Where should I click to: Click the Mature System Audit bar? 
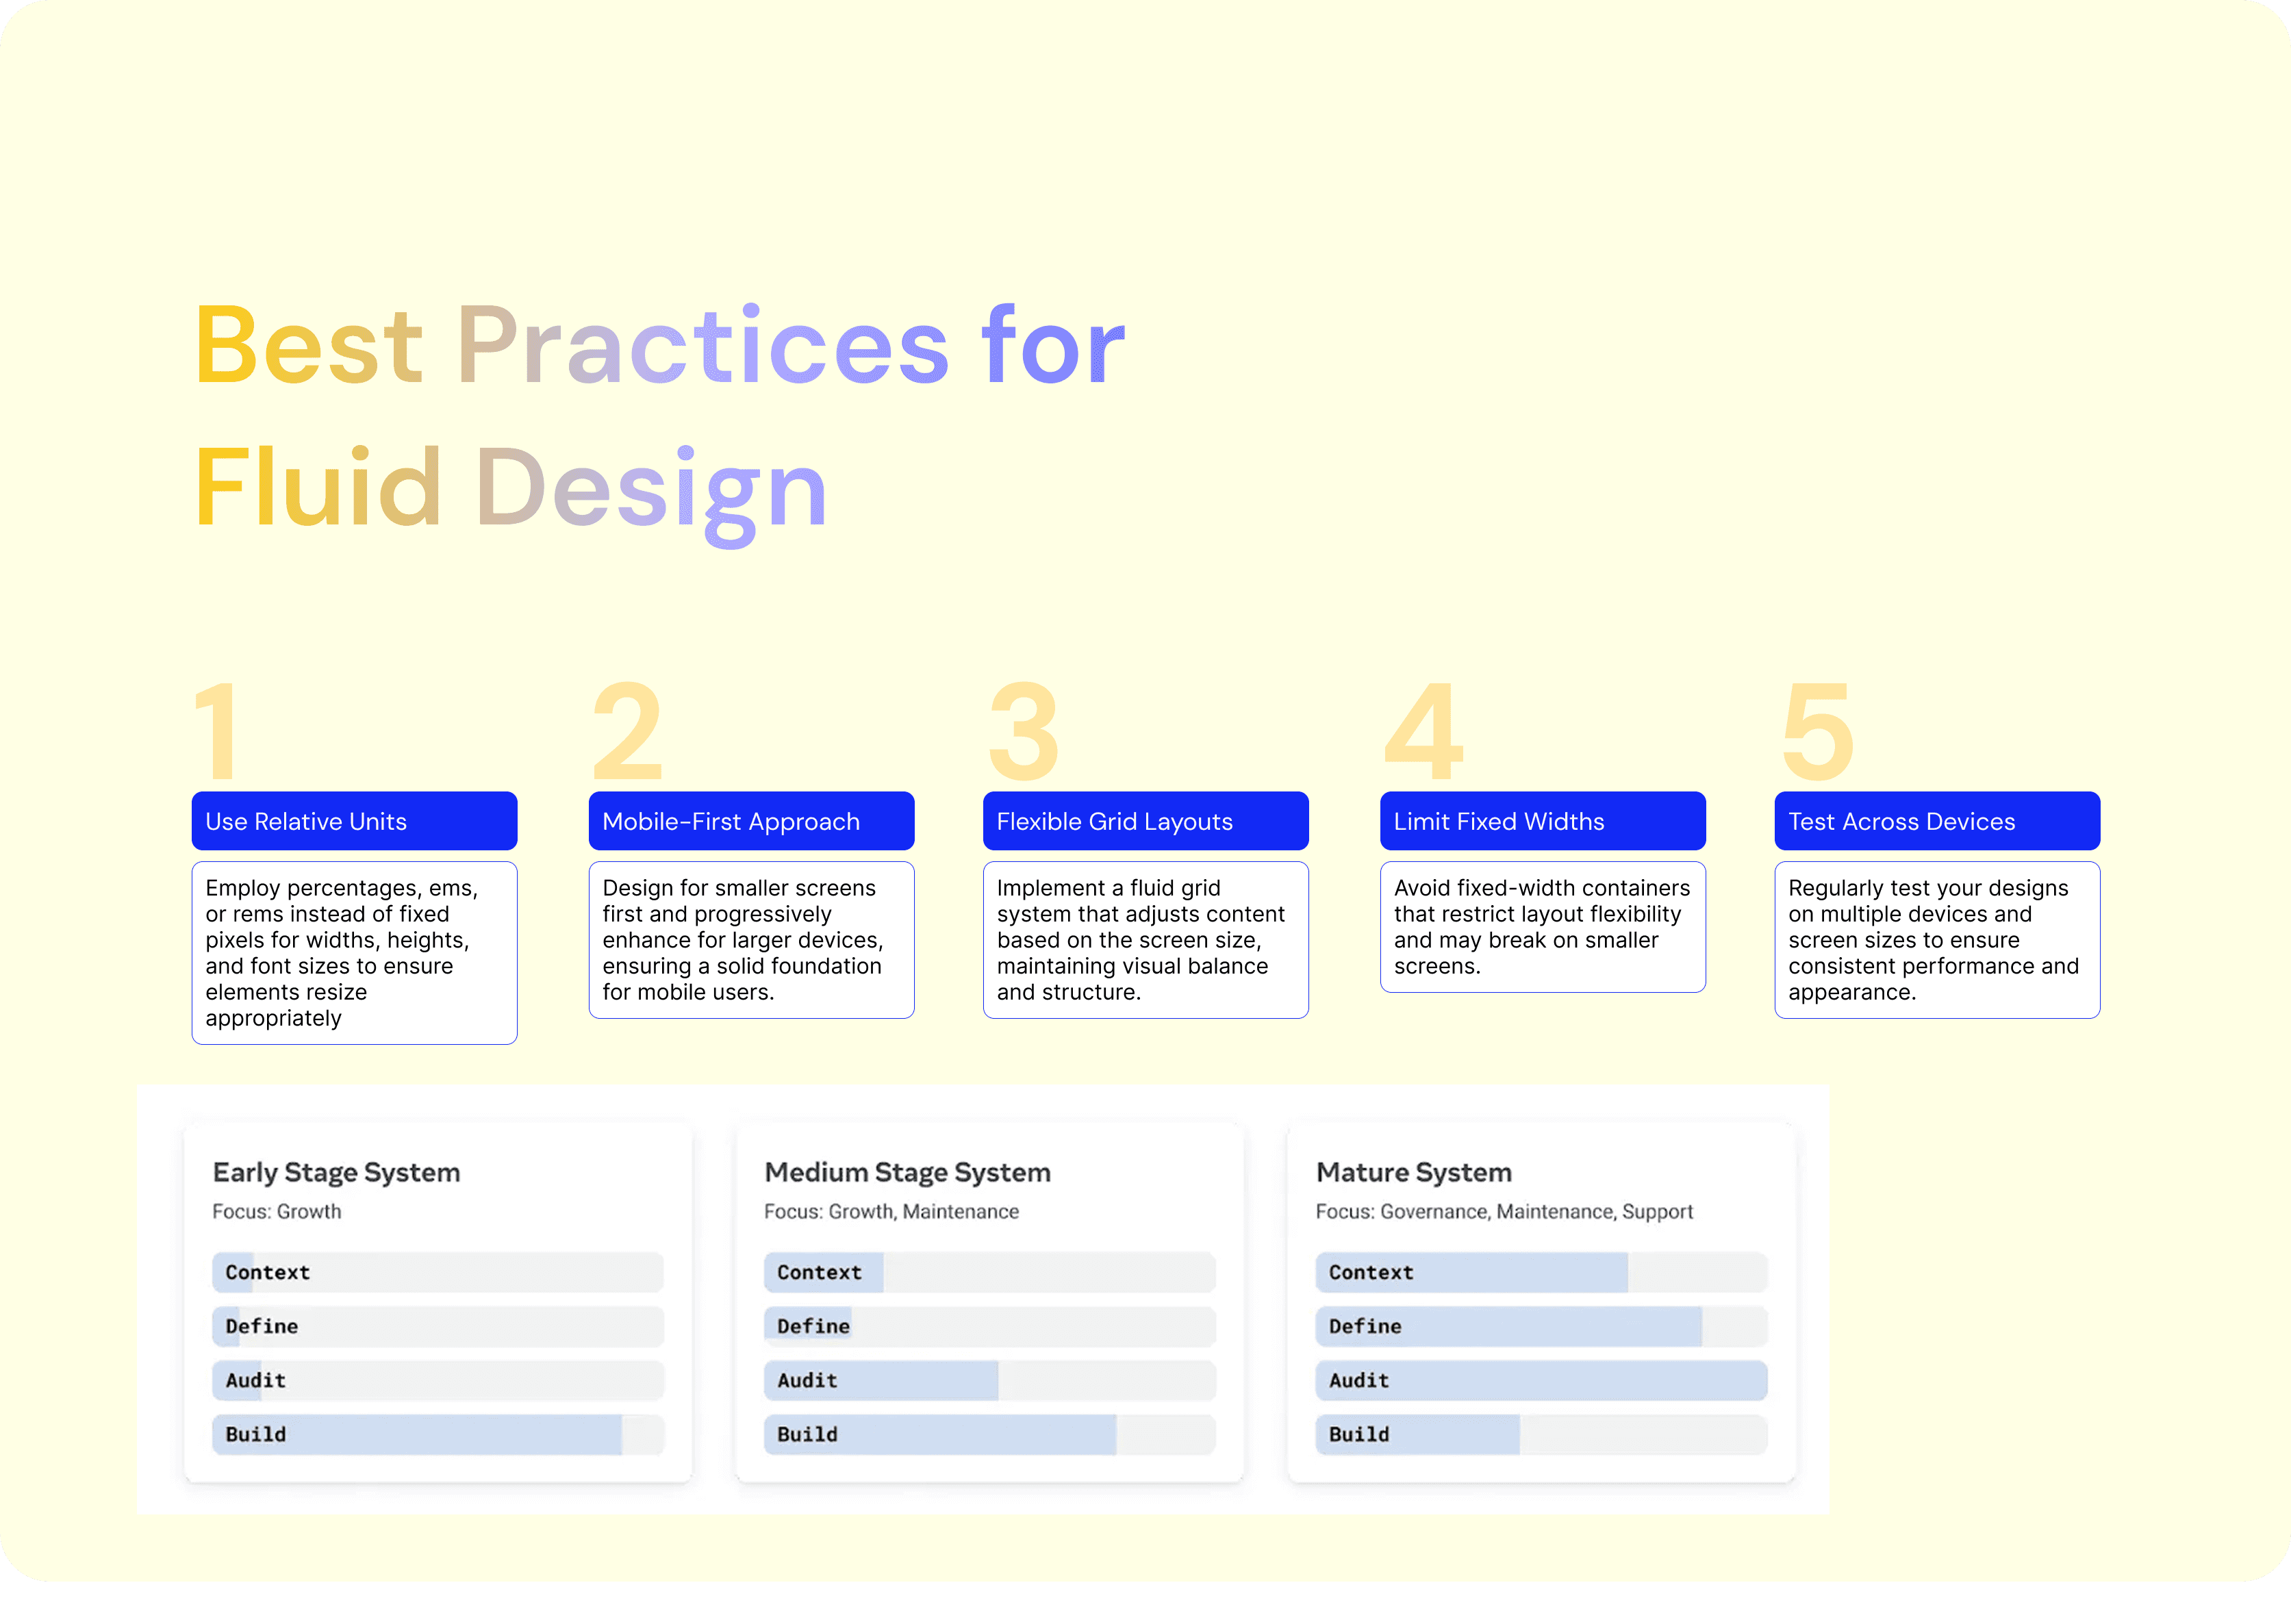1541,1380
